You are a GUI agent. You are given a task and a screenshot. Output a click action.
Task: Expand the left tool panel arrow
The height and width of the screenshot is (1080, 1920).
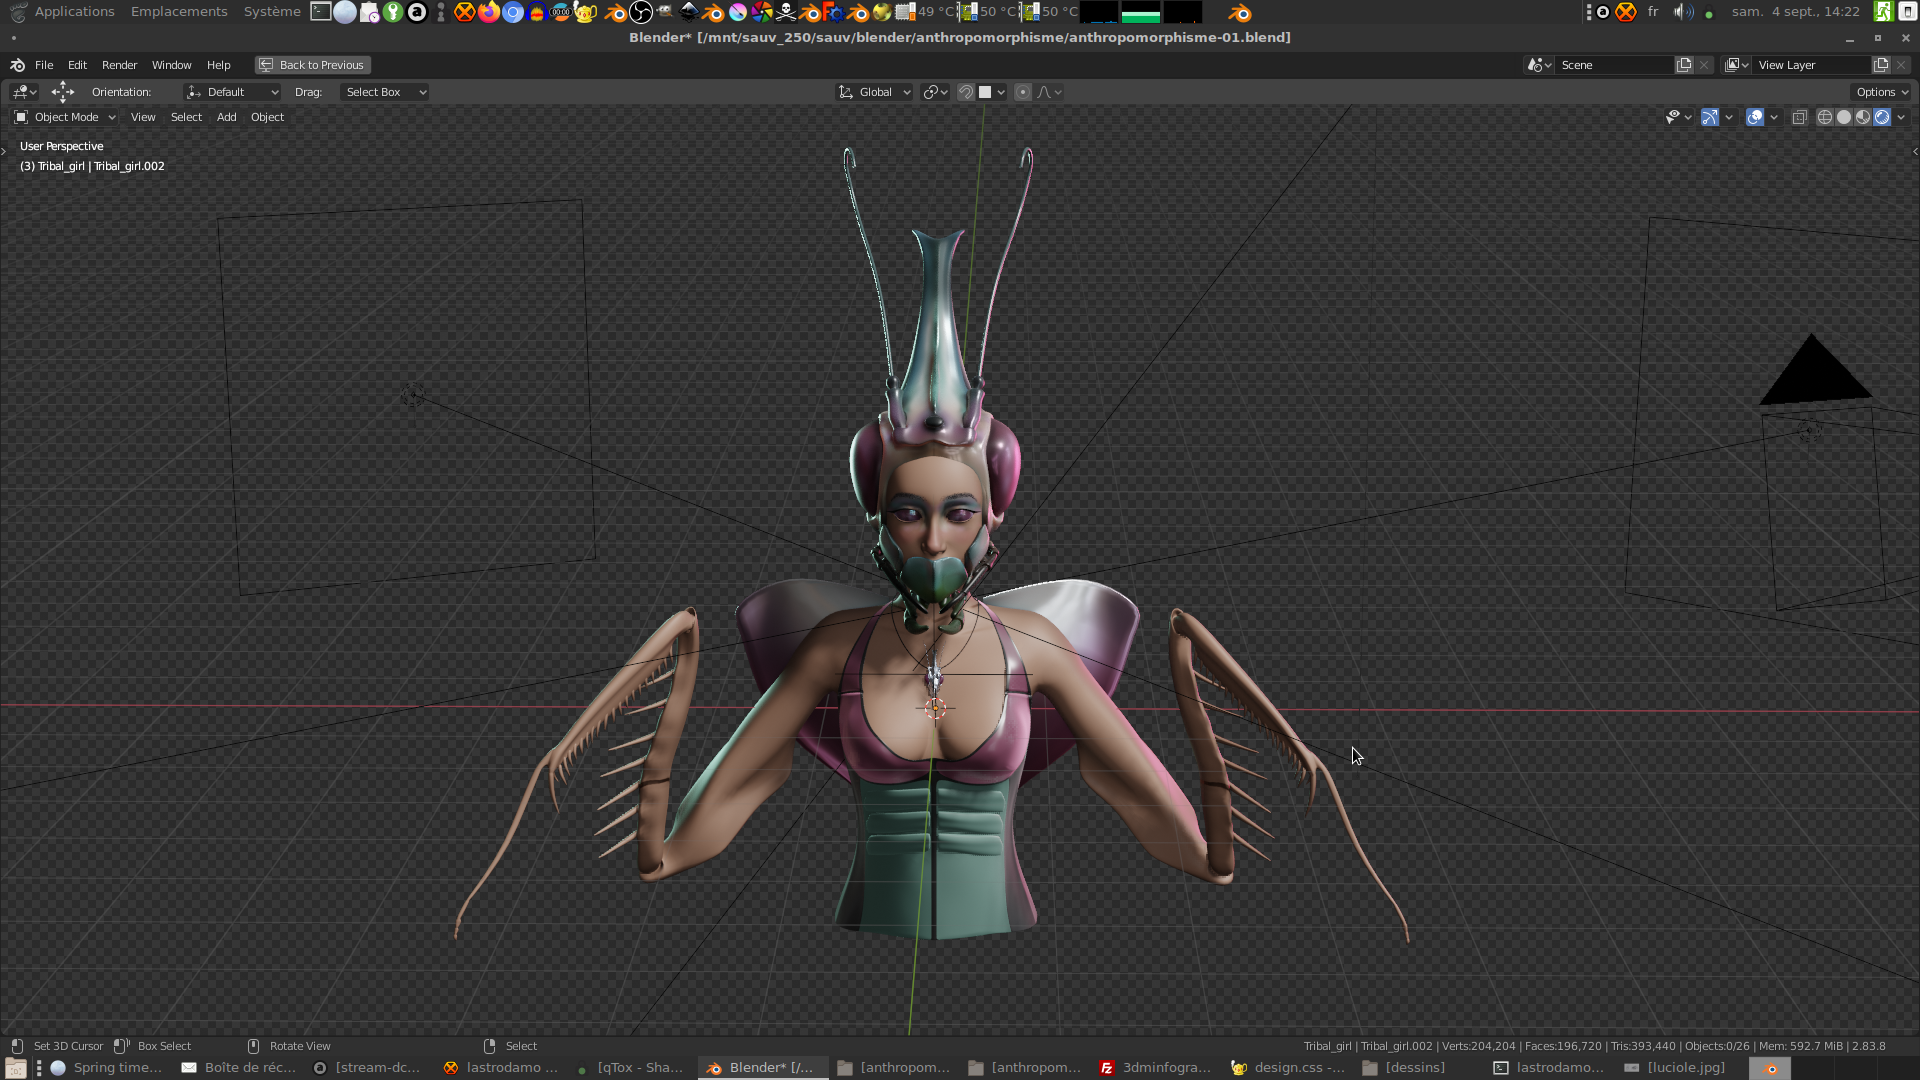pos(4,151)
